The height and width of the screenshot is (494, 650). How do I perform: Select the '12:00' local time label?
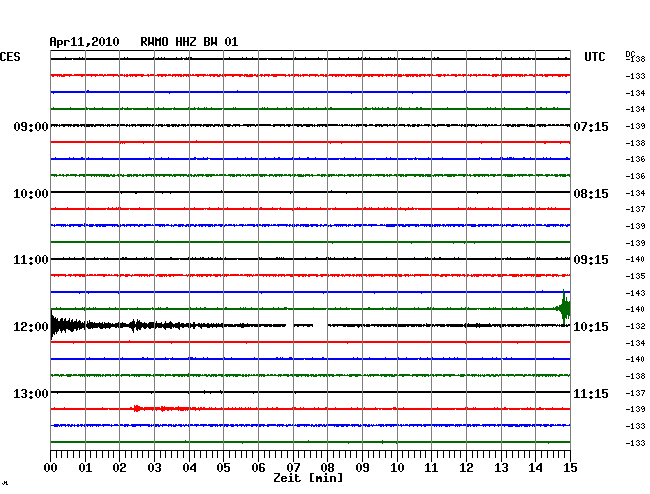point(31,327)
